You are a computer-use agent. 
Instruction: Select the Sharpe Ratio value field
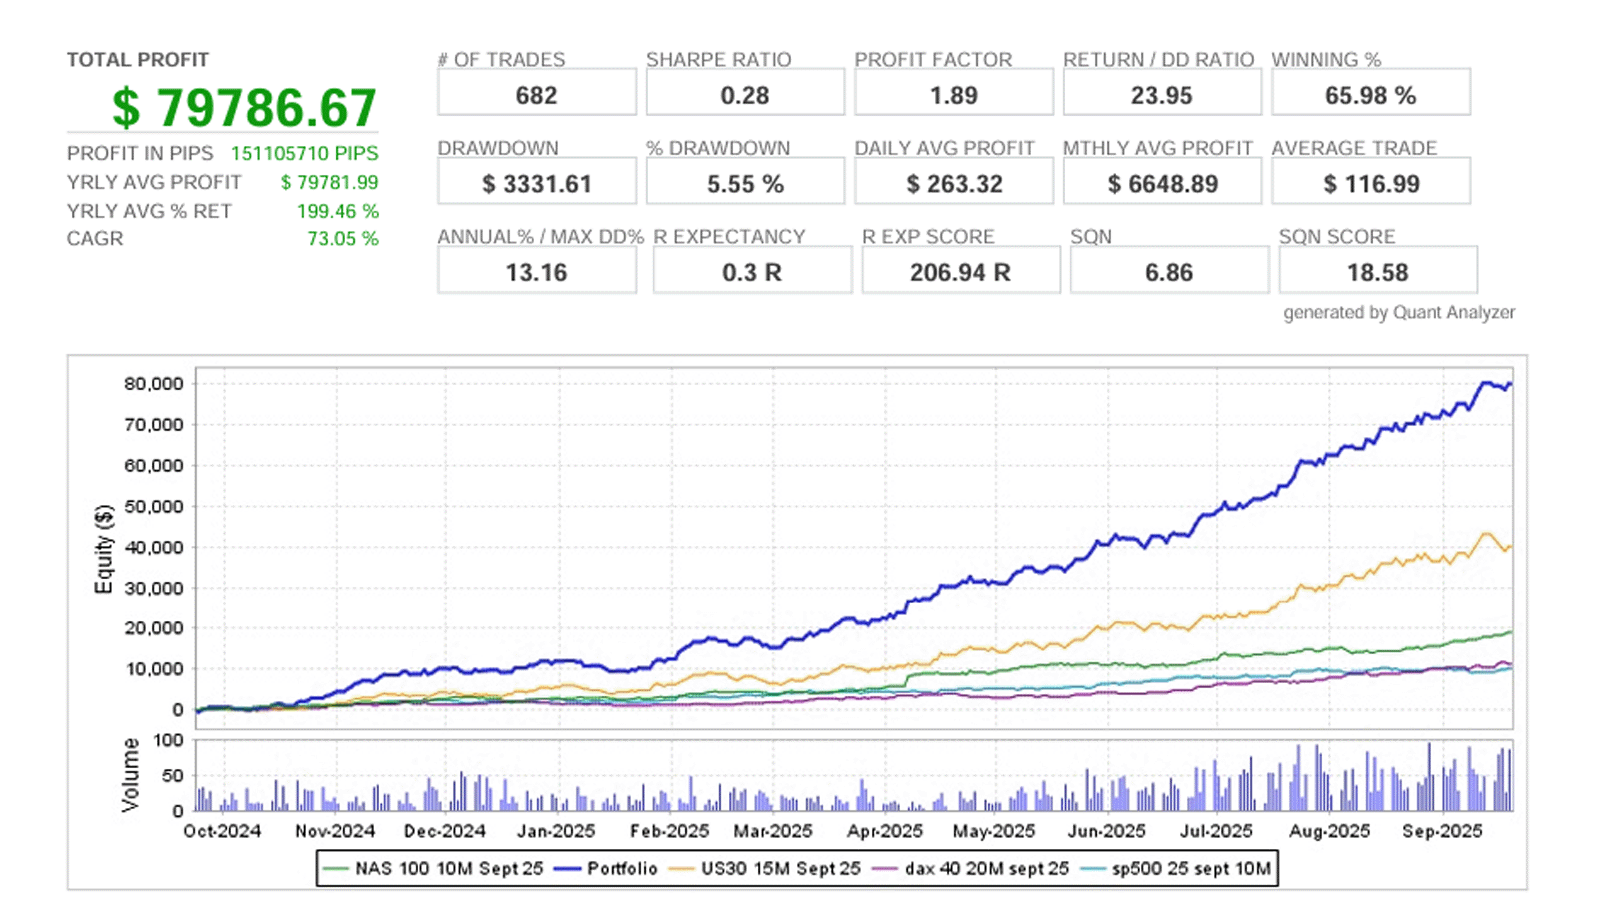pyautogui.click(x=745, y=95)
